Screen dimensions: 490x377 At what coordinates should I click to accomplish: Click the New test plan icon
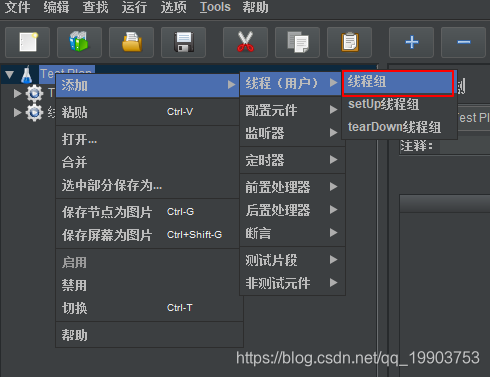(x=28, y=42)
